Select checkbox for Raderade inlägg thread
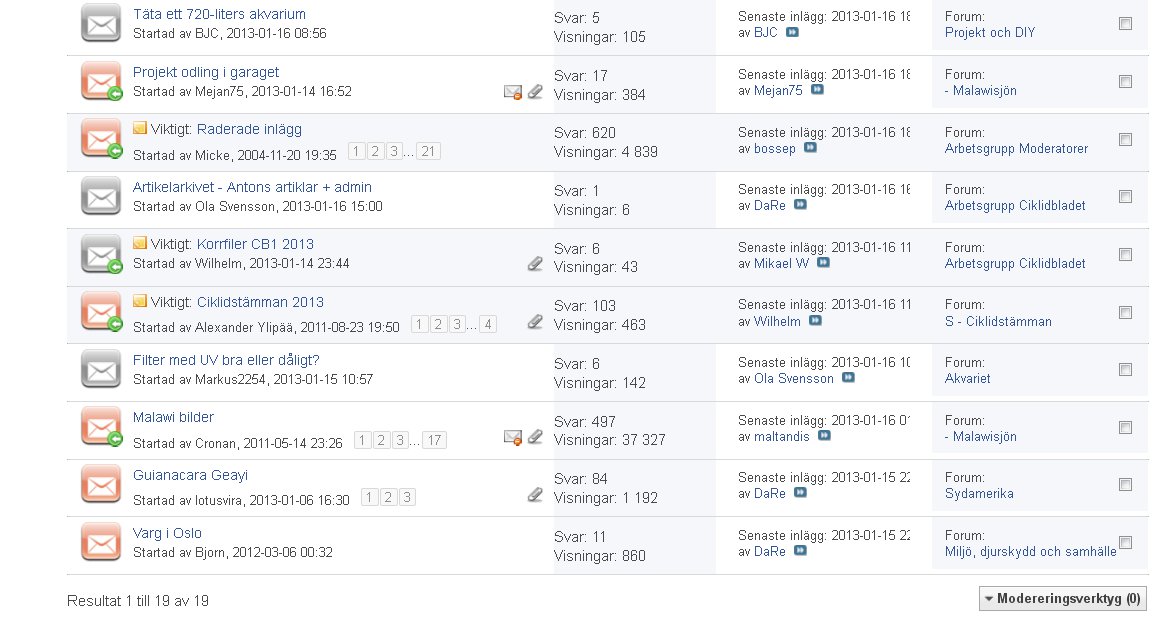 click(1125, 139)
